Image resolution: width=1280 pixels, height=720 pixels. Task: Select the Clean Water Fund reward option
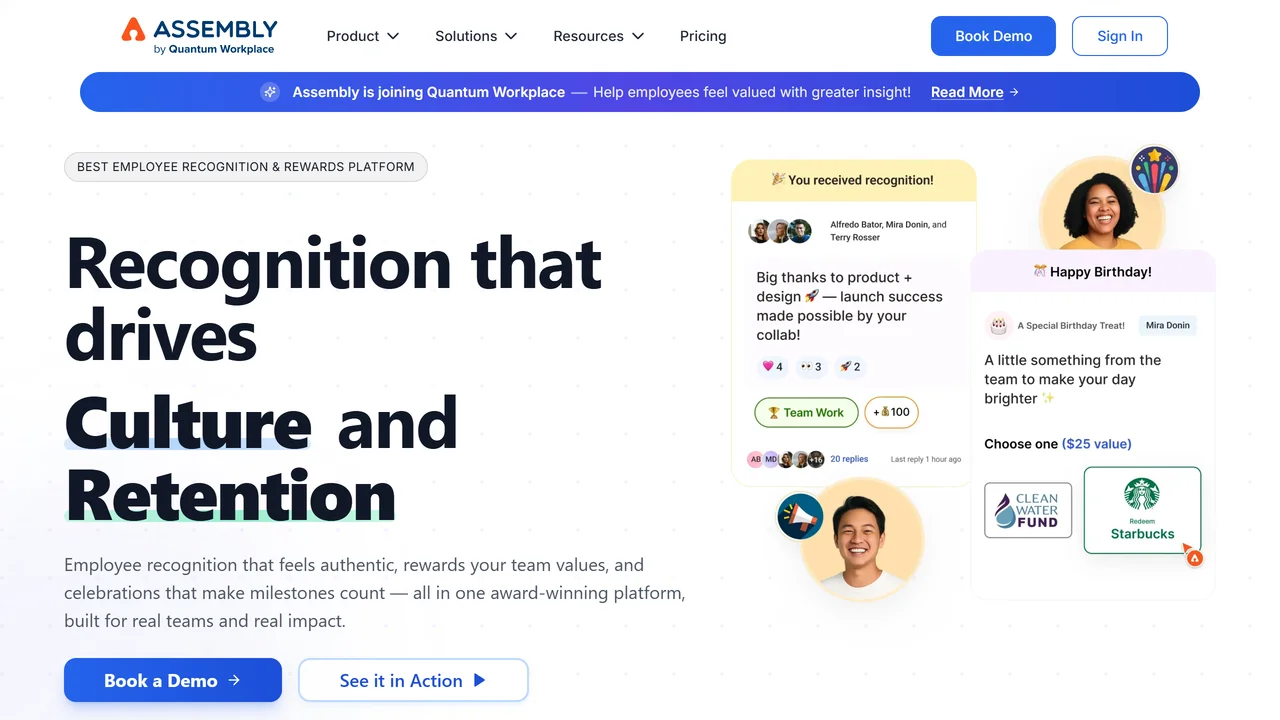pos(1028,510)
